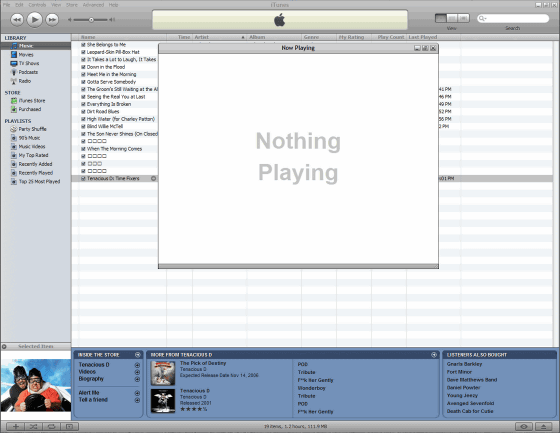Open the Gnarls Barkley artist link
This screenshot has height=433, width=560.
pos(464,364)
